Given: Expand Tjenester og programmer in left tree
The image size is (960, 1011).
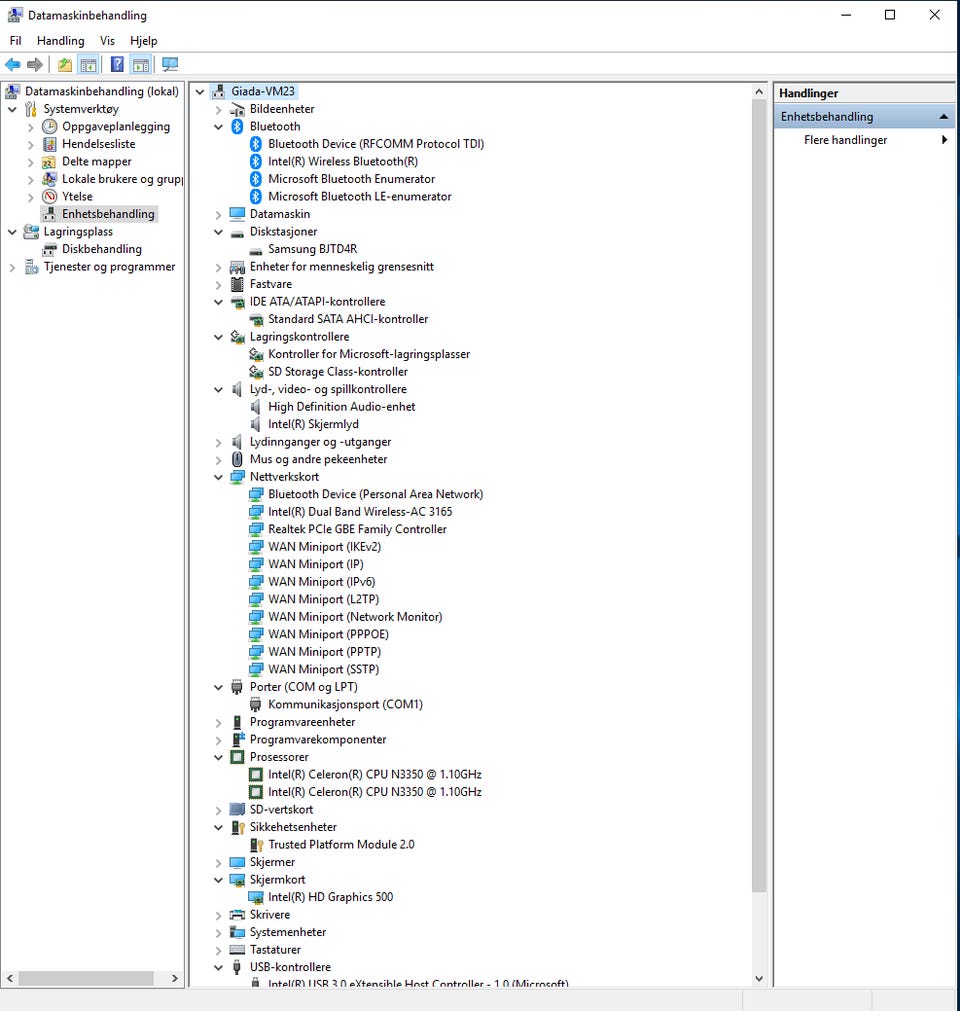Looking at the screenshot, I should point(12,267).
